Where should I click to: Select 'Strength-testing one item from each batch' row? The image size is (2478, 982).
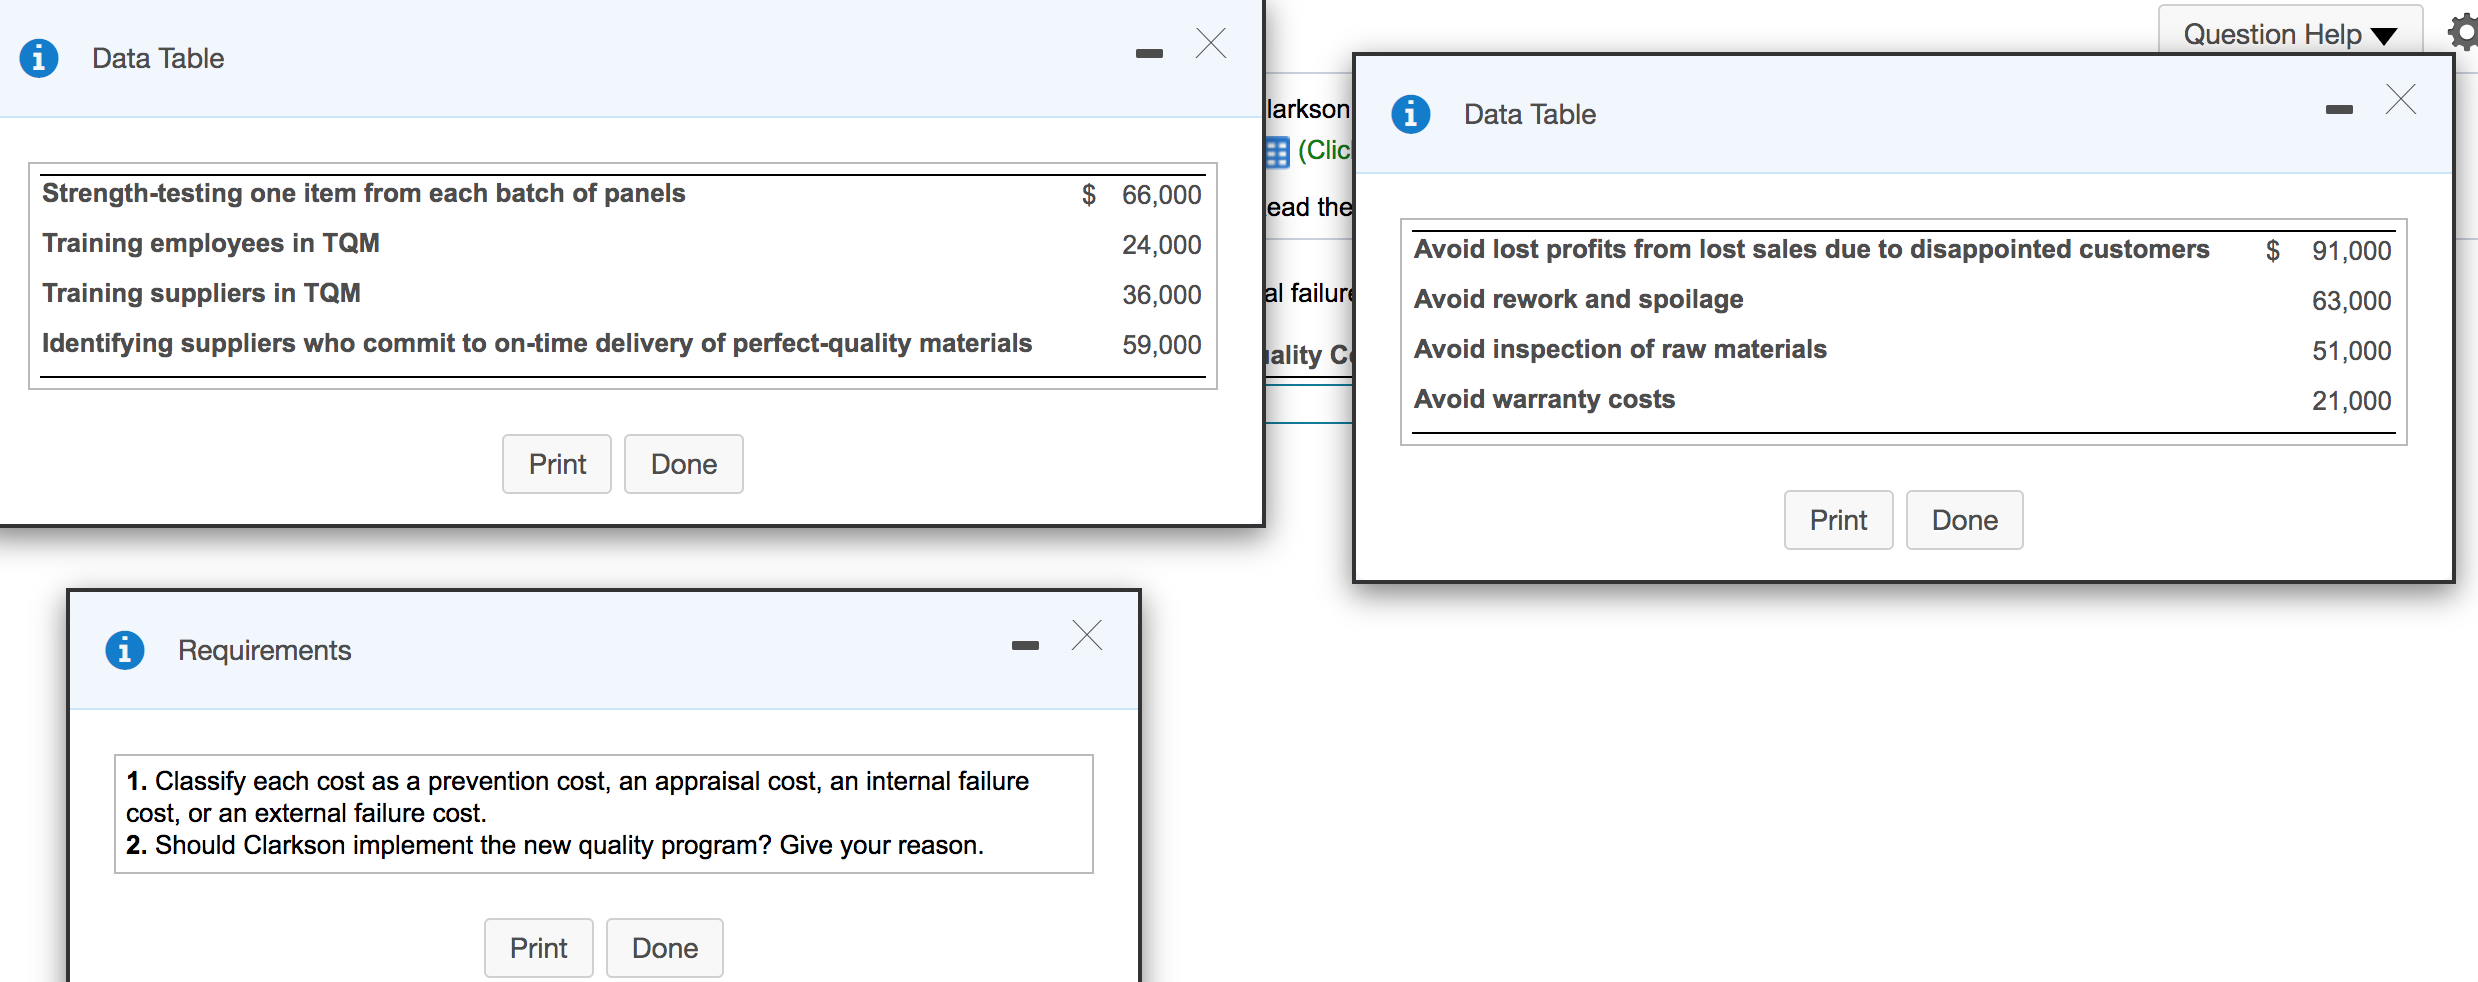[622, 194]
